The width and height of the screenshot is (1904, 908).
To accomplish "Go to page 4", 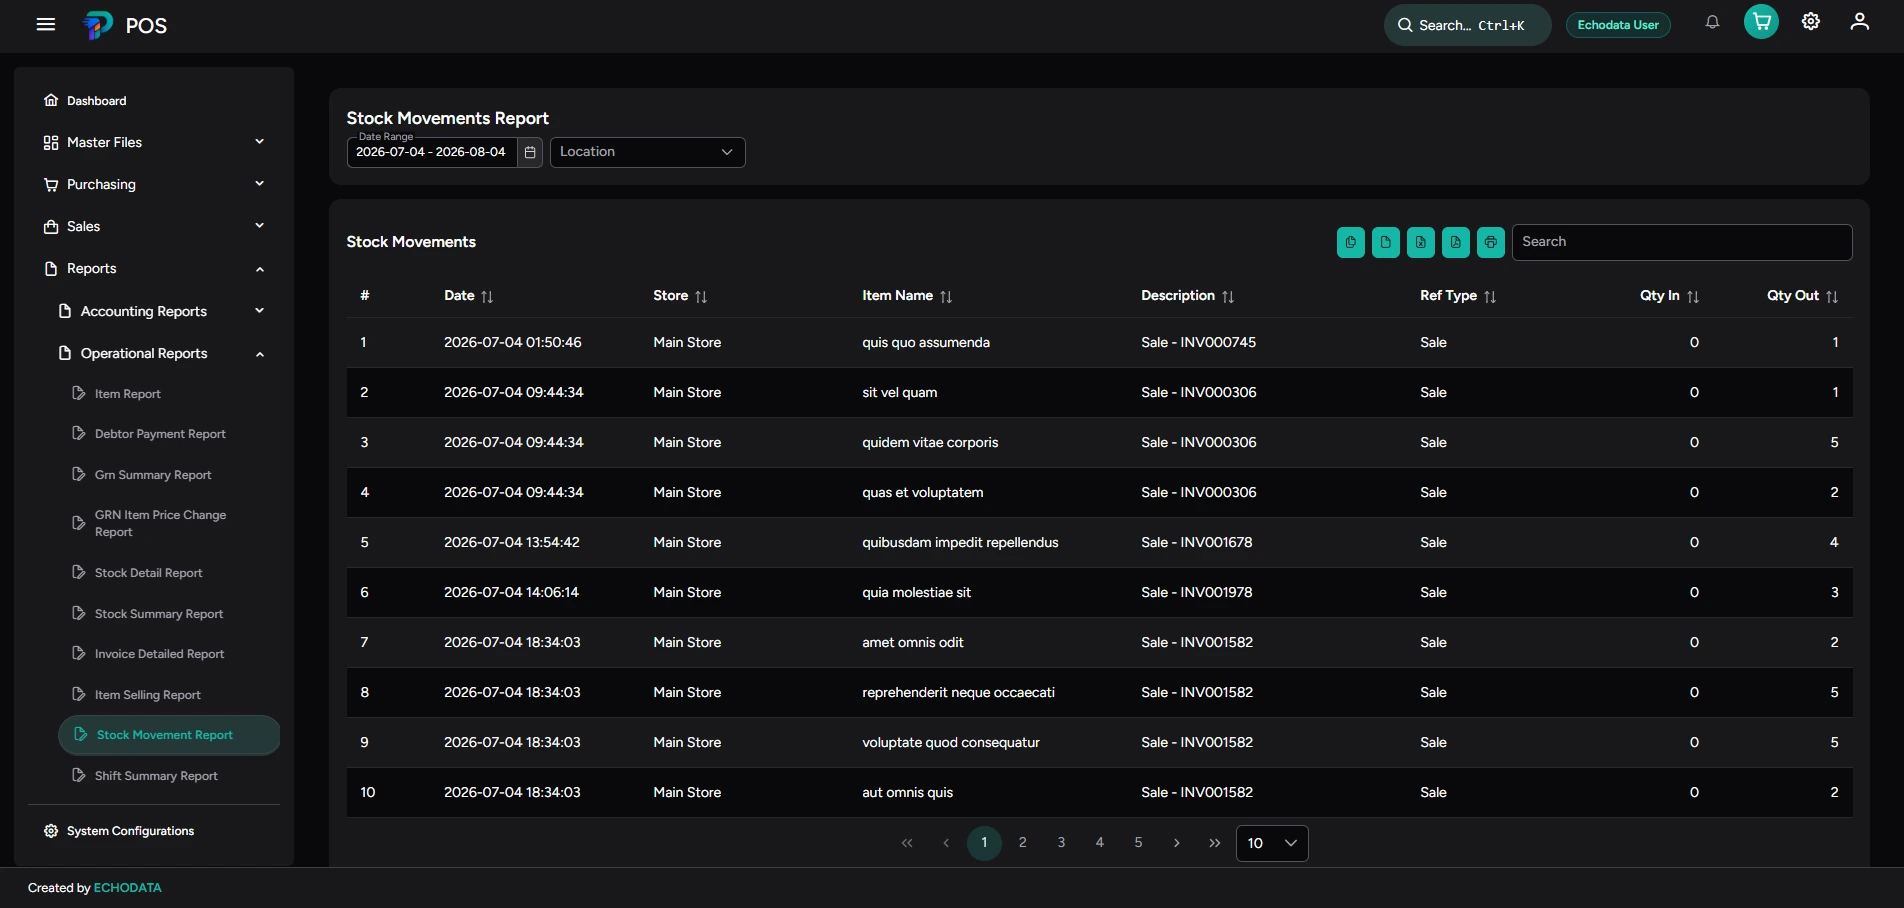I will tap(1099, 843).
